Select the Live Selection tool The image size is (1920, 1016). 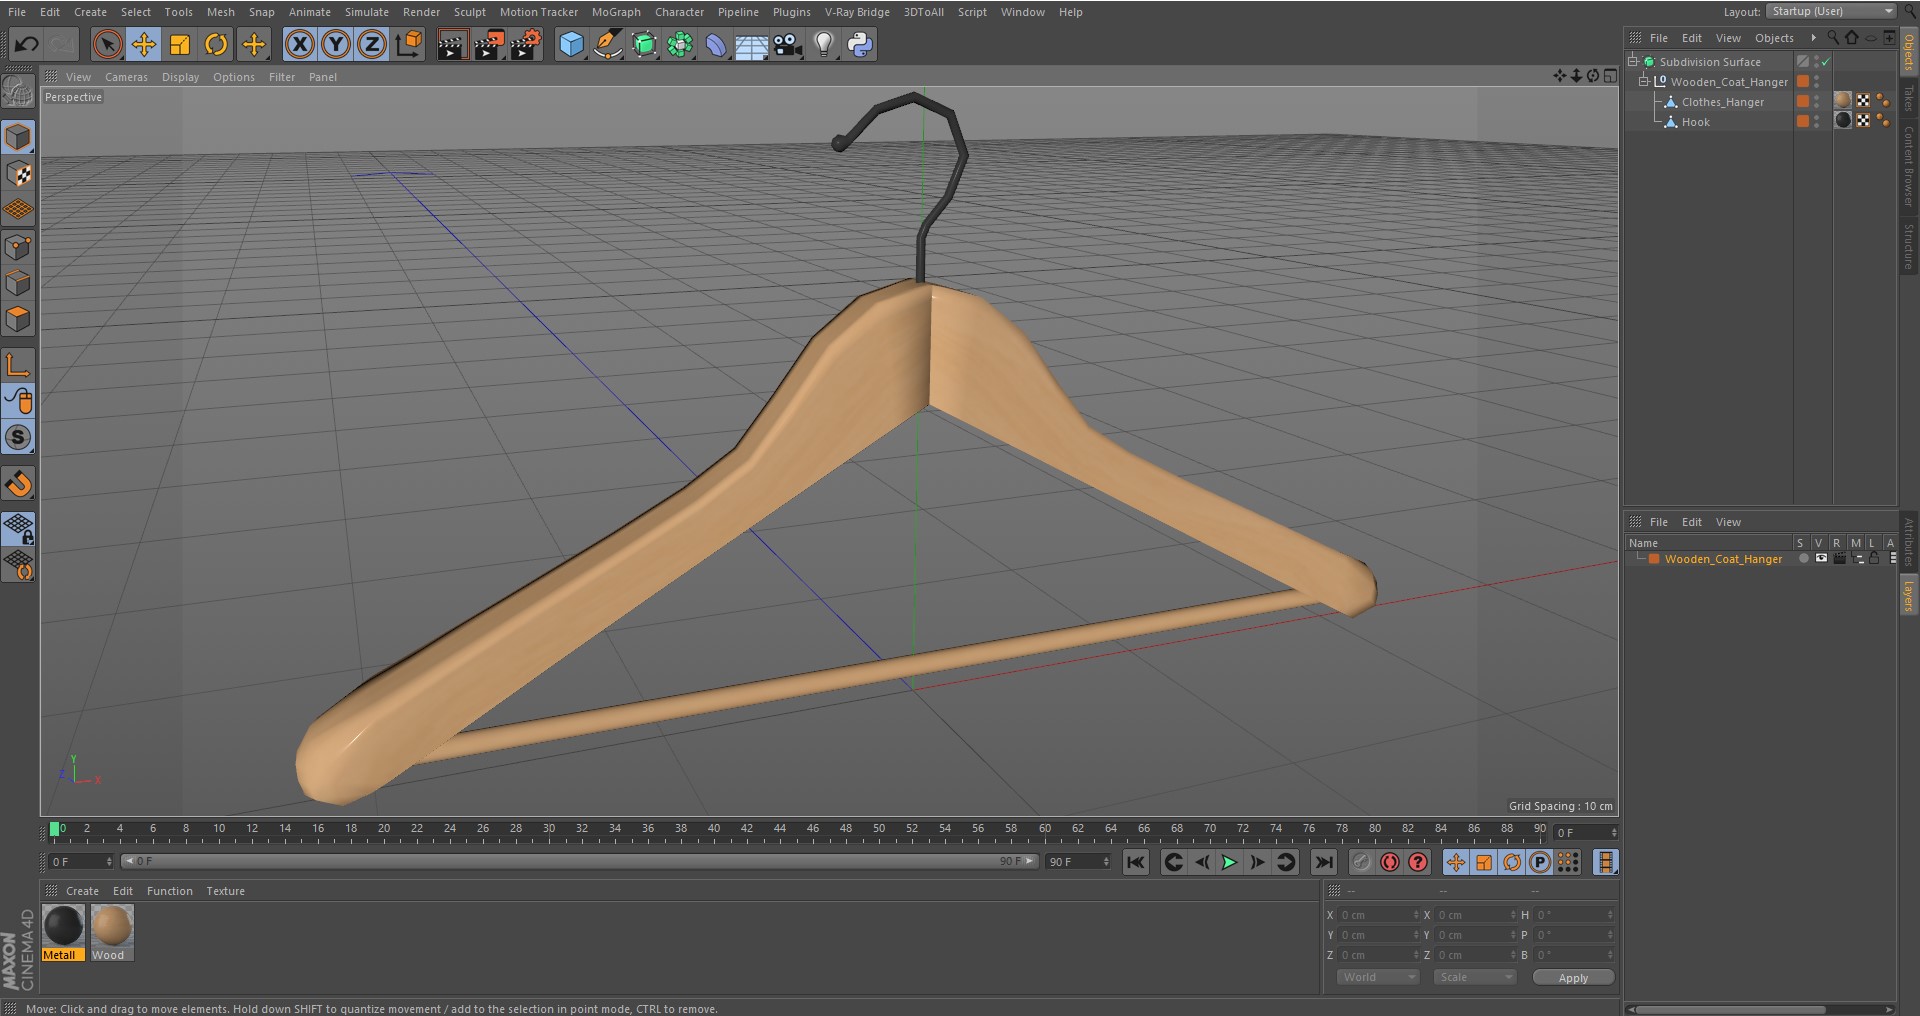(107, 44)
